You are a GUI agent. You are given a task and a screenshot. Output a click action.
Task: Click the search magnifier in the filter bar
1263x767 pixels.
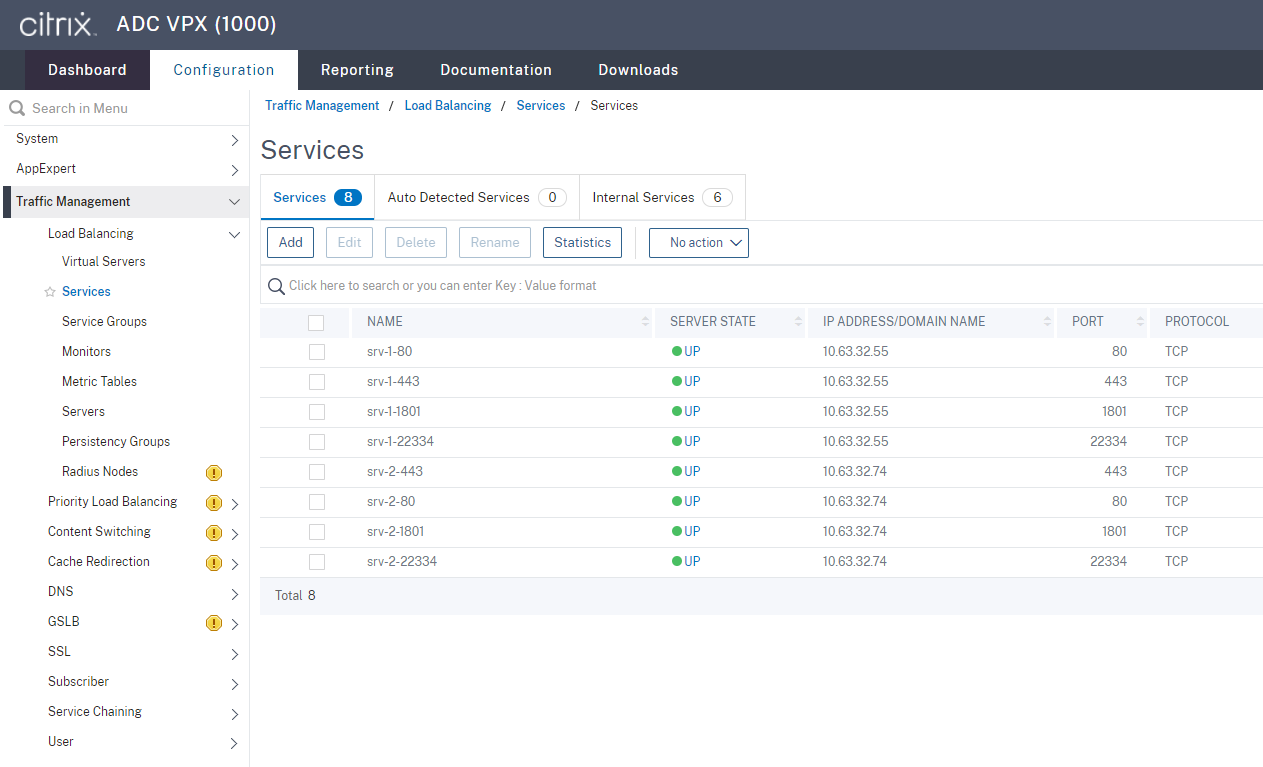pos(276,286)
